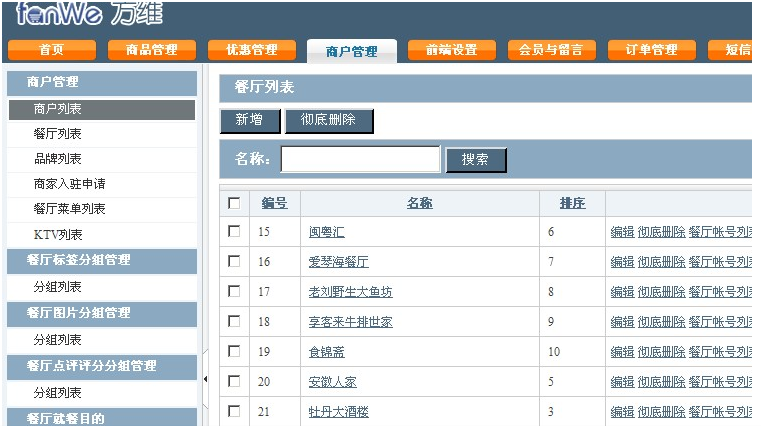Open 餐厅菜单列表 in the sidebar
Screen dimensions: 761x426
70,209
